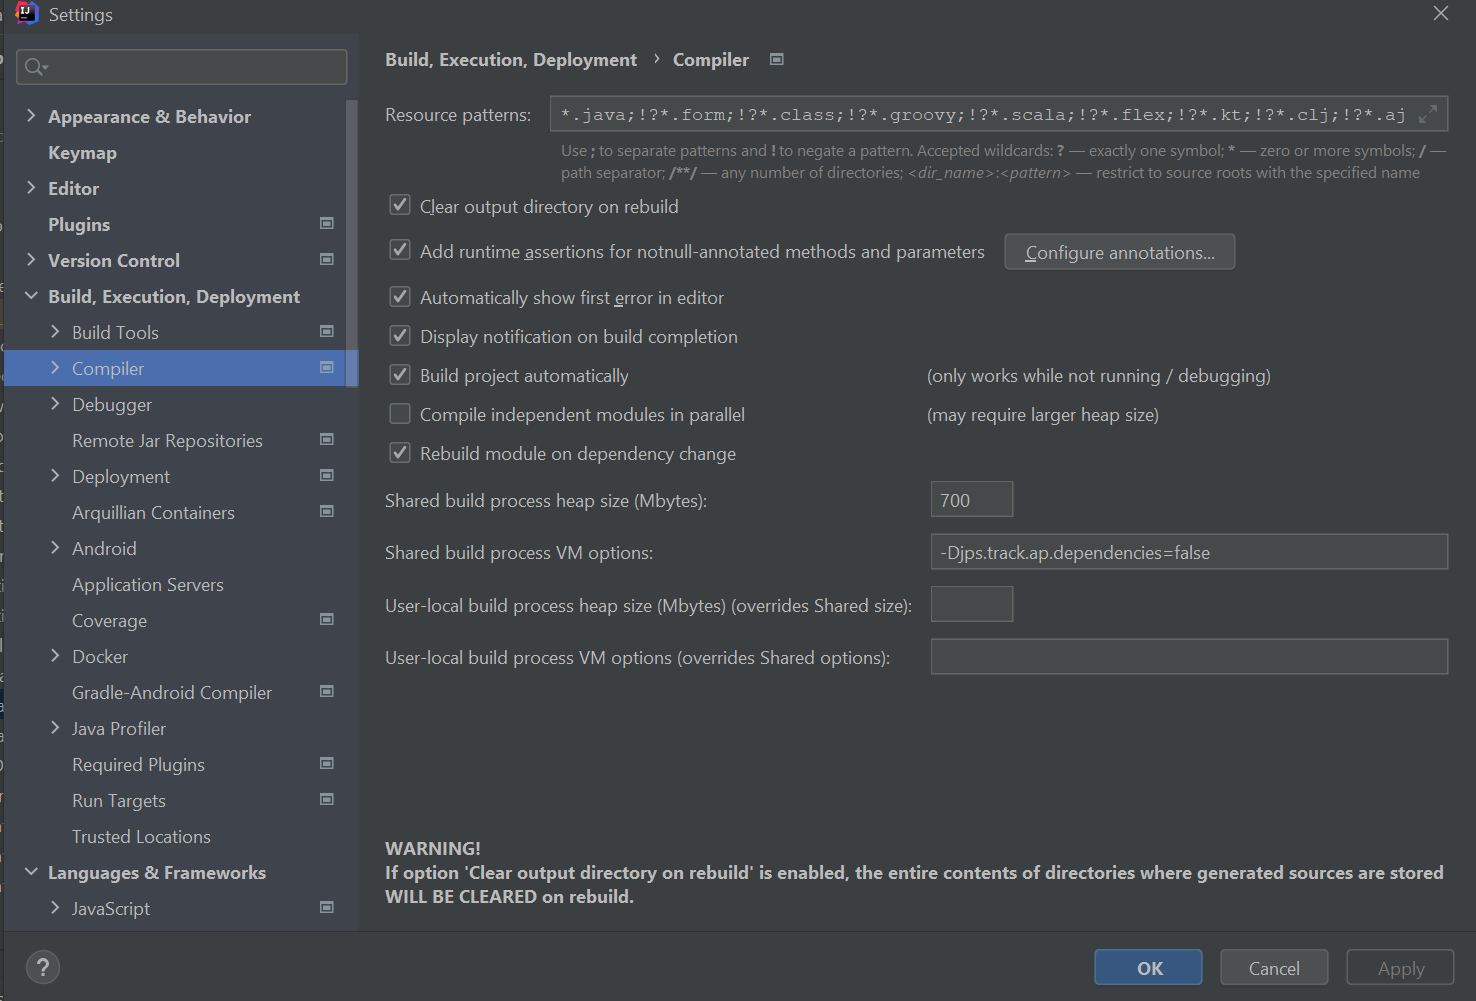The width and height of the screenshot is (1476, 1001).
Task: Click the Shared build process heap size field
Action: pos(971,500)
